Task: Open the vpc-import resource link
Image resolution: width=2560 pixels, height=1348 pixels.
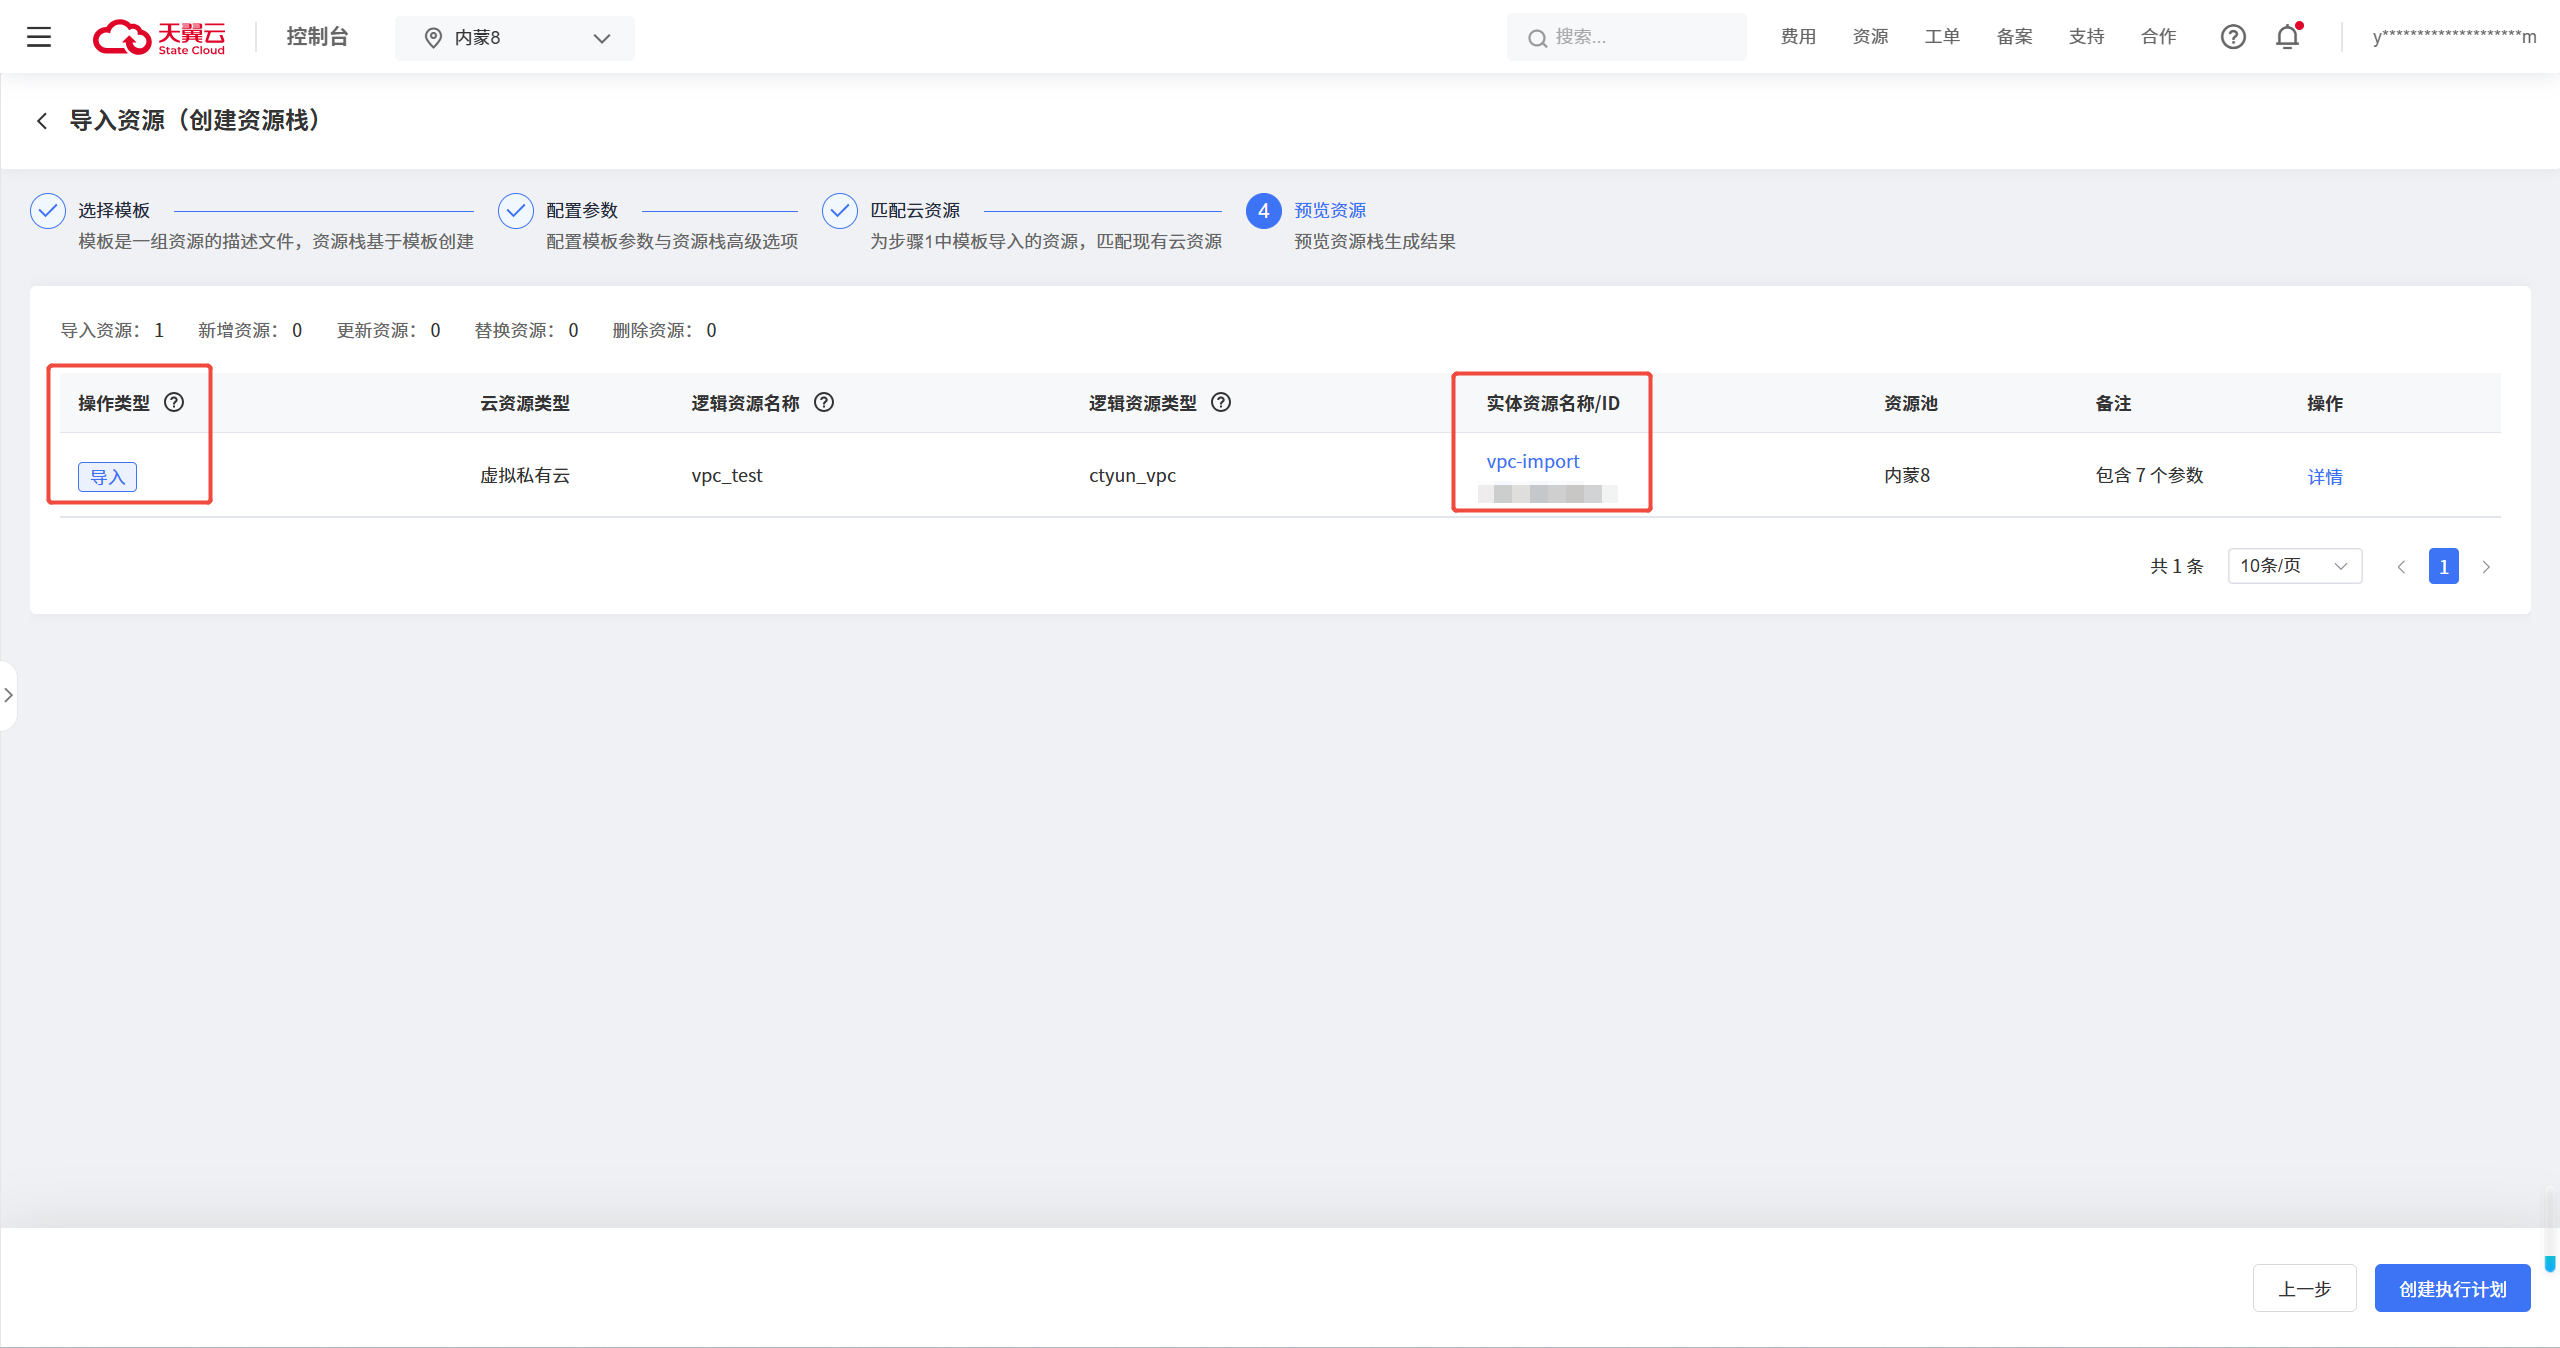Action: pos(1532,461)
